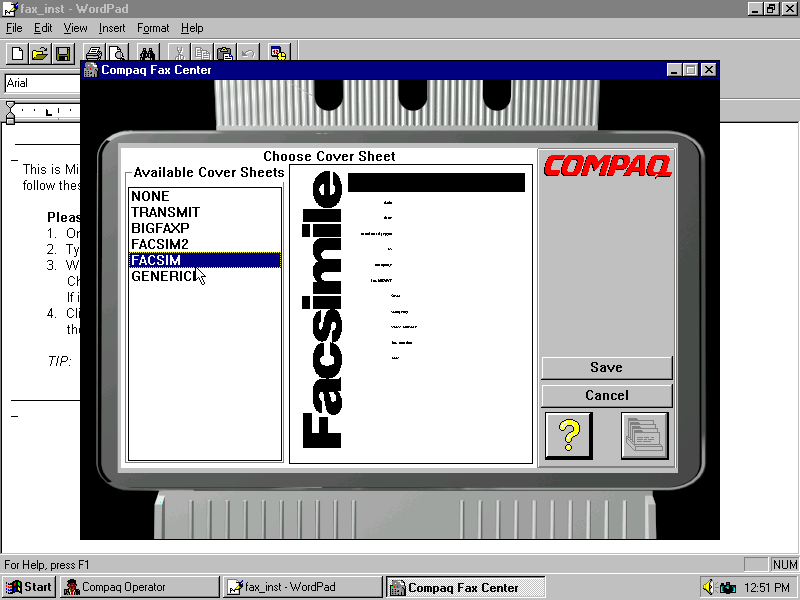800x600 pixels.
Task: Open the Insert menu in WordPad
Action: pyautogui.click(x=112, y=28)
